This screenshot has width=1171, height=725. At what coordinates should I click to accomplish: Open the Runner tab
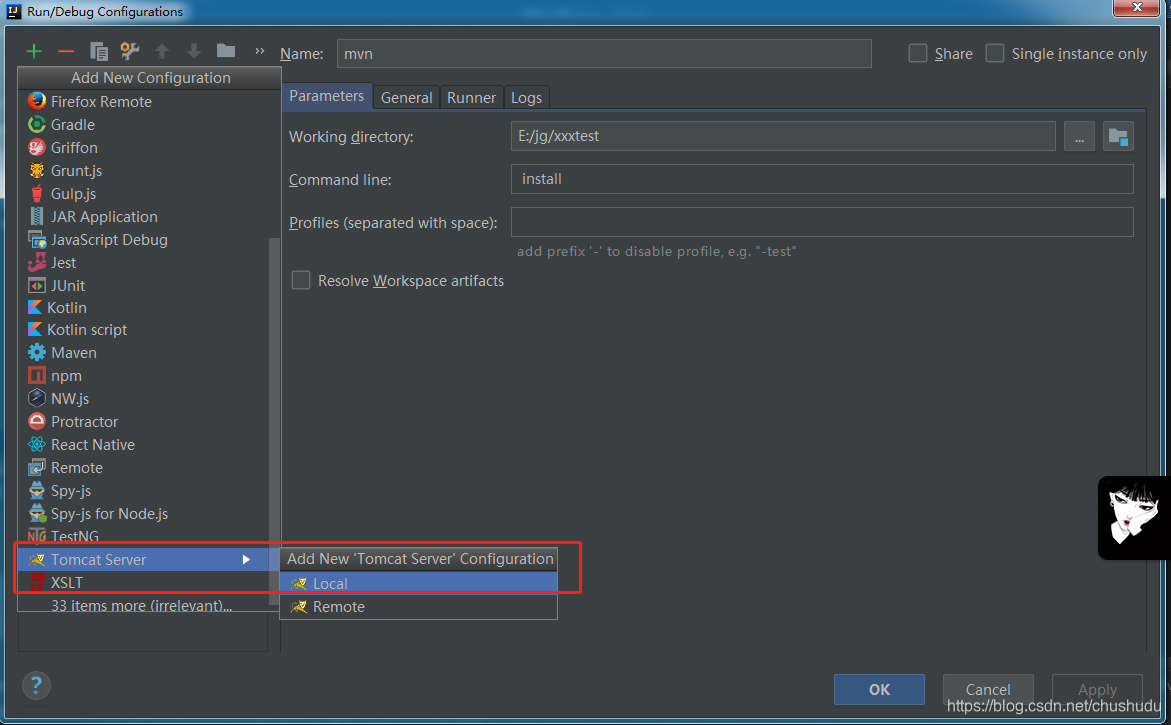pos(471,98)
